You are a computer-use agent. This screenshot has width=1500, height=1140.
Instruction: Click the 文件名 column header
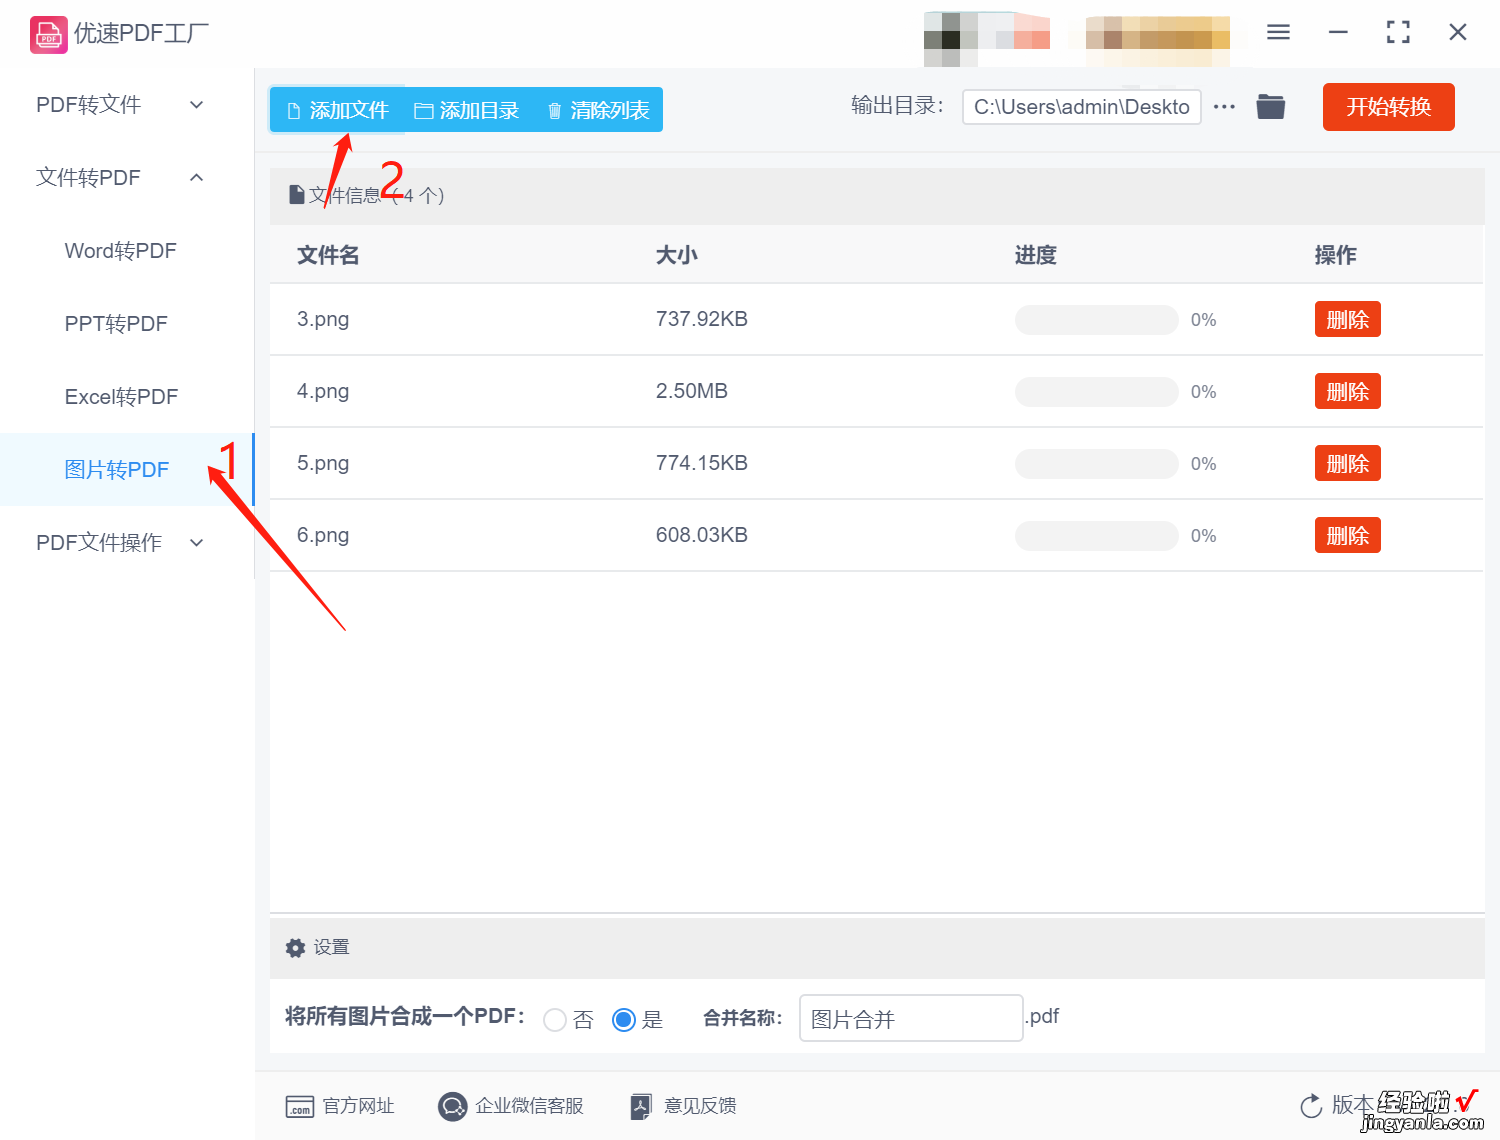pos(328,255)
